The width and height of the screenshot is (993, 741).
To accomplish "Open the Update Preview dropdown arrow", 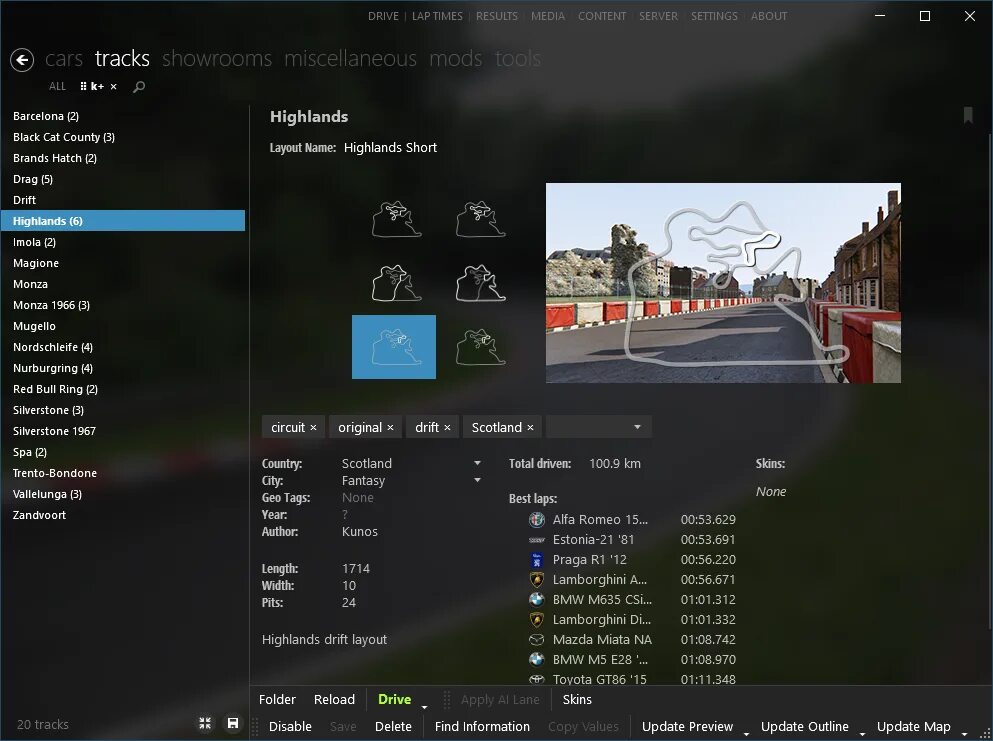I will [747, 733].
